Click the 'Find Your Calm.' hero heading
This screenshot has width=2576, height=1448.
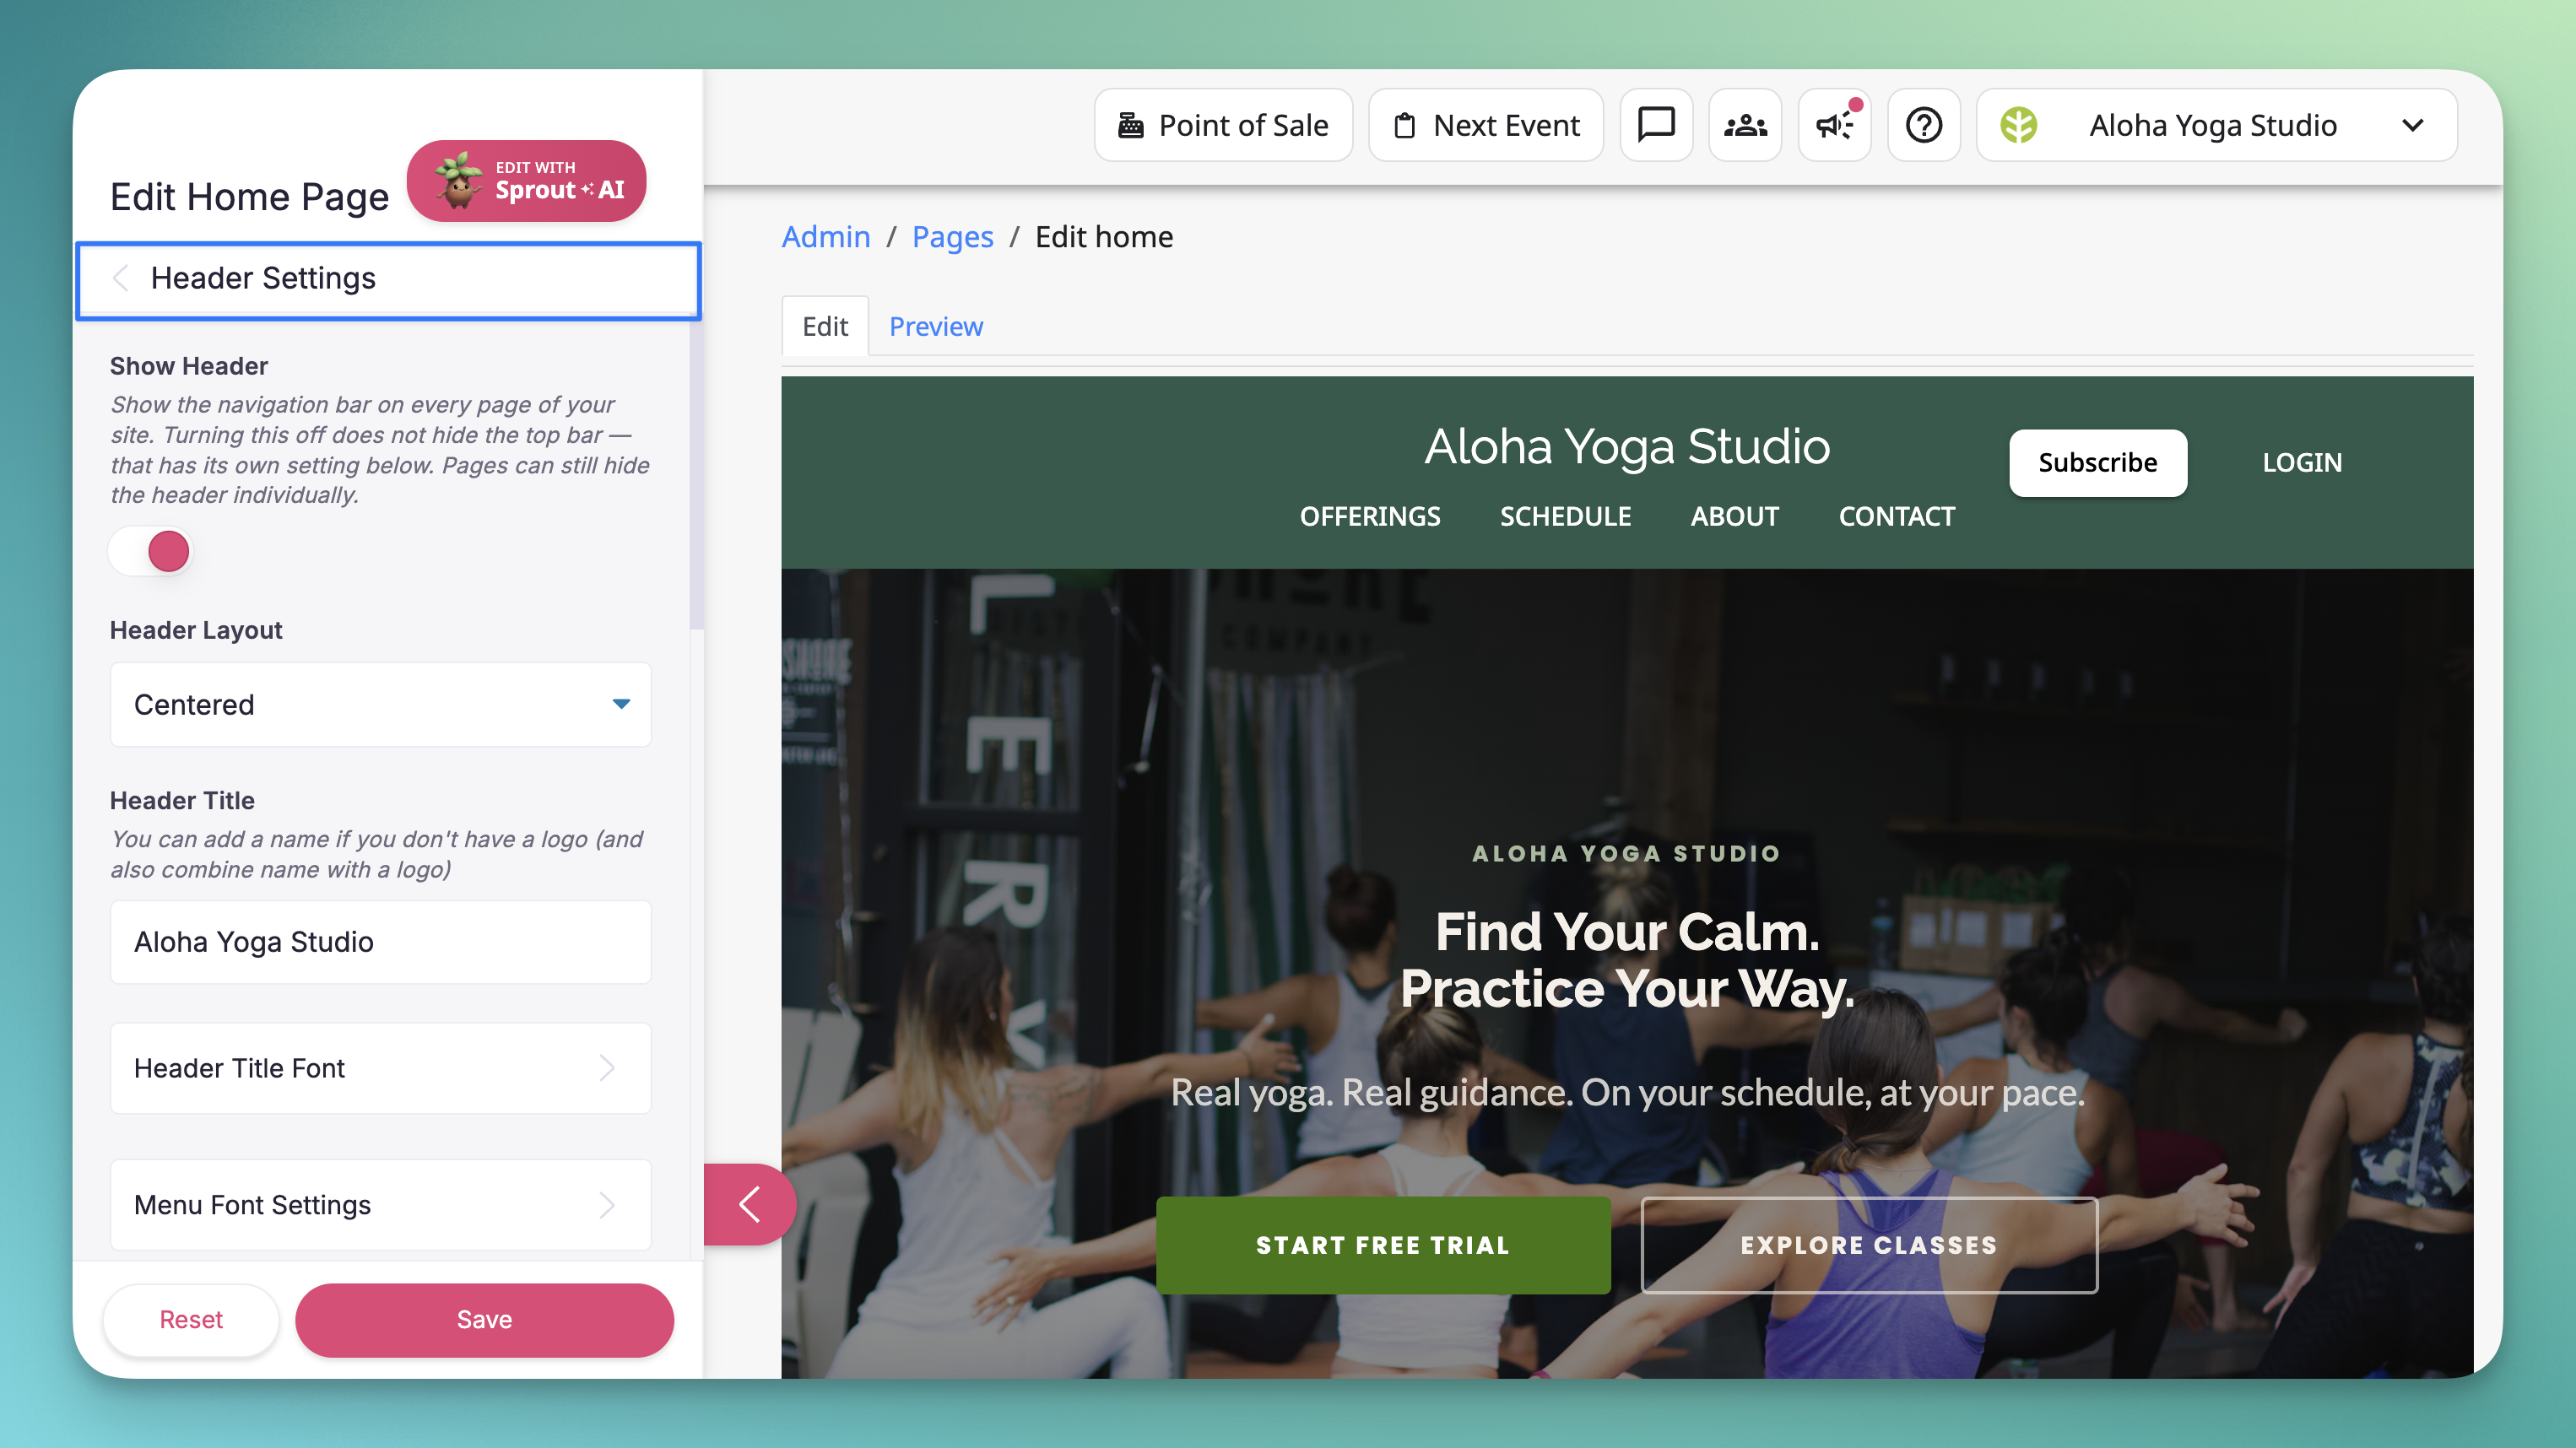pyautogui.click(x=1627, y=931)
